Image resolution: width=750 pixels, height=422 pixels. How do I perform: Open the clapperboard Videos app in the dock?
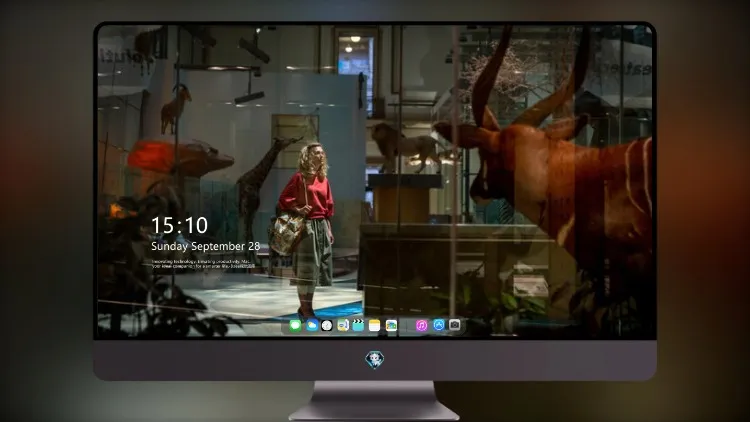pyautogui.click(x=358, y=326)
